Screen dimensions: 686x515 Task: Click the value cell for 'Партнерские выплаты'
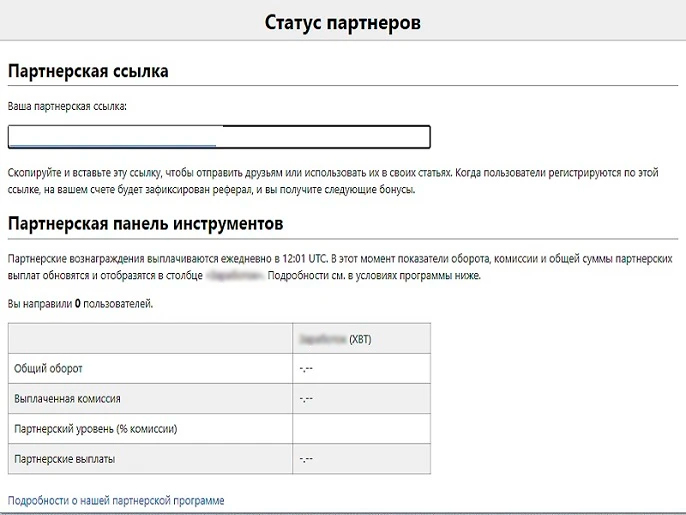tap(361, 459)
